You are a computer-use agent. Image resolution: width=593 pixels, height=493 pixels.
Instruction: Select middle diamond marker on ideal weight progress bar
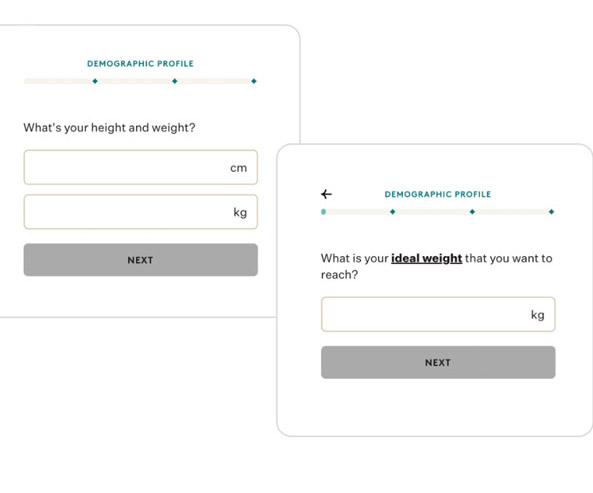pyautogui.click(x=472, y=212)
